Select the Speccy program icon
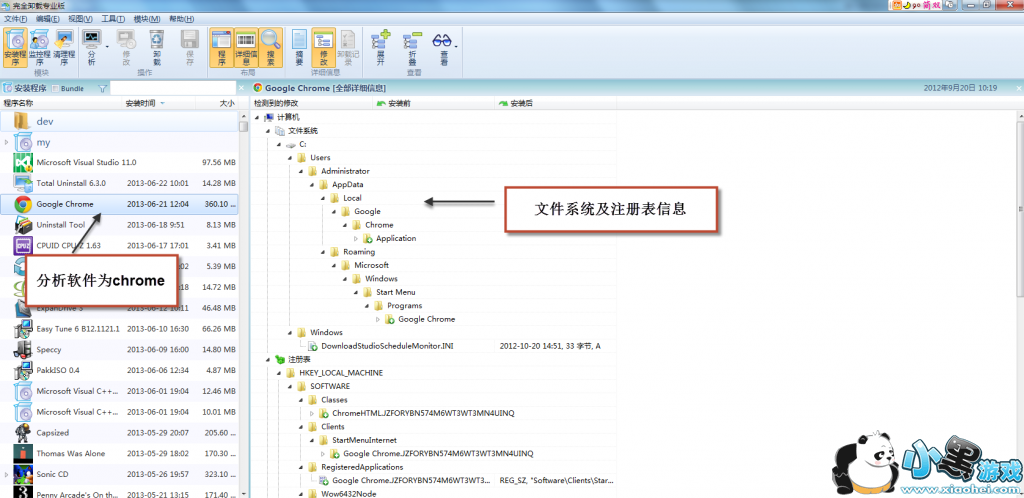The image size is (1024, 498). click(23, 349)
